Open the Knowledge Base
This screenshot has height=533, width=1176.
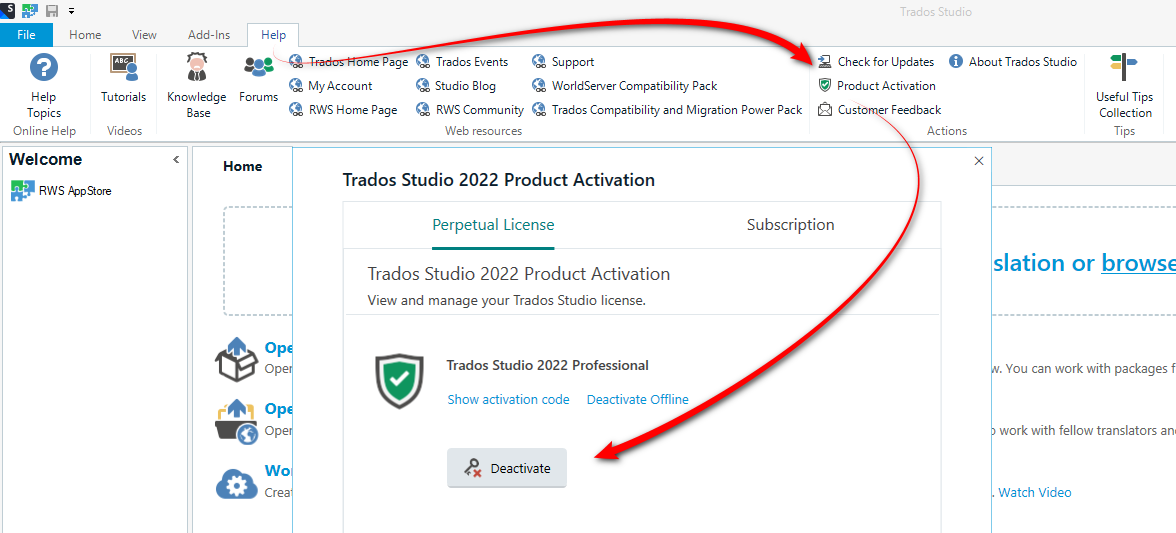click(x=196, y=86)
